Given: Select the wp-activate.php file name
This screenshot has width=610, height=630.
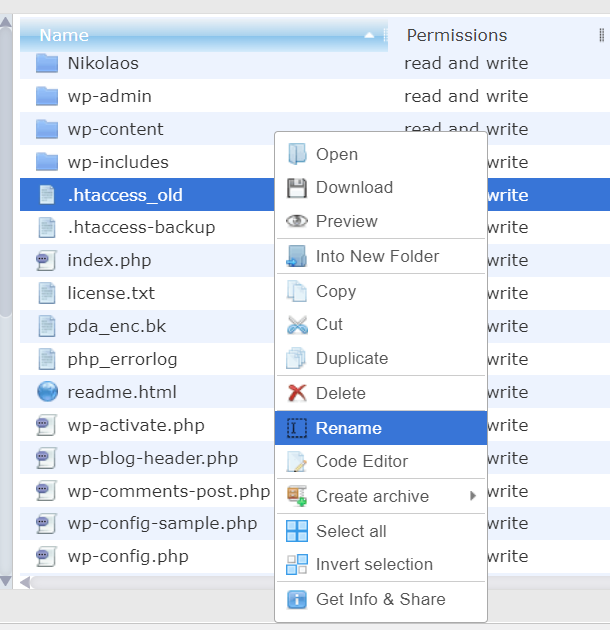Looking at the screenshot, I should [136, 425].
